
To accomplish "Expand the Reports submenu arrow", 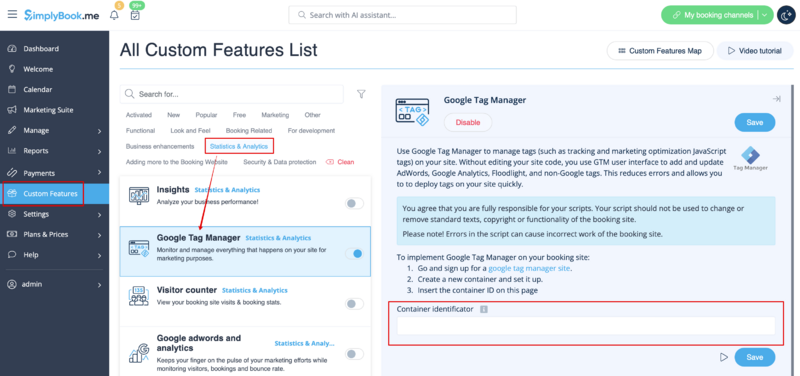I will pos(99,152).
